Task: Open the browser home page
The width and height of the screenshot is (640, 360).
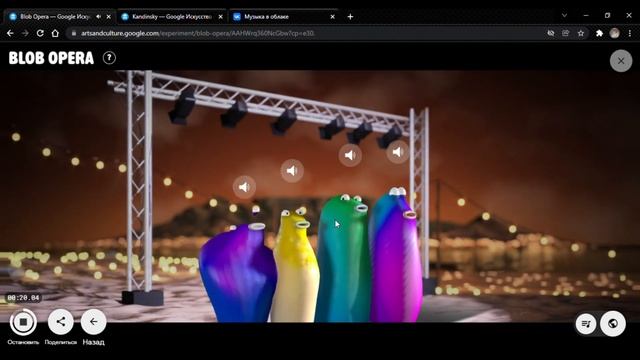Action: [55, 33]
